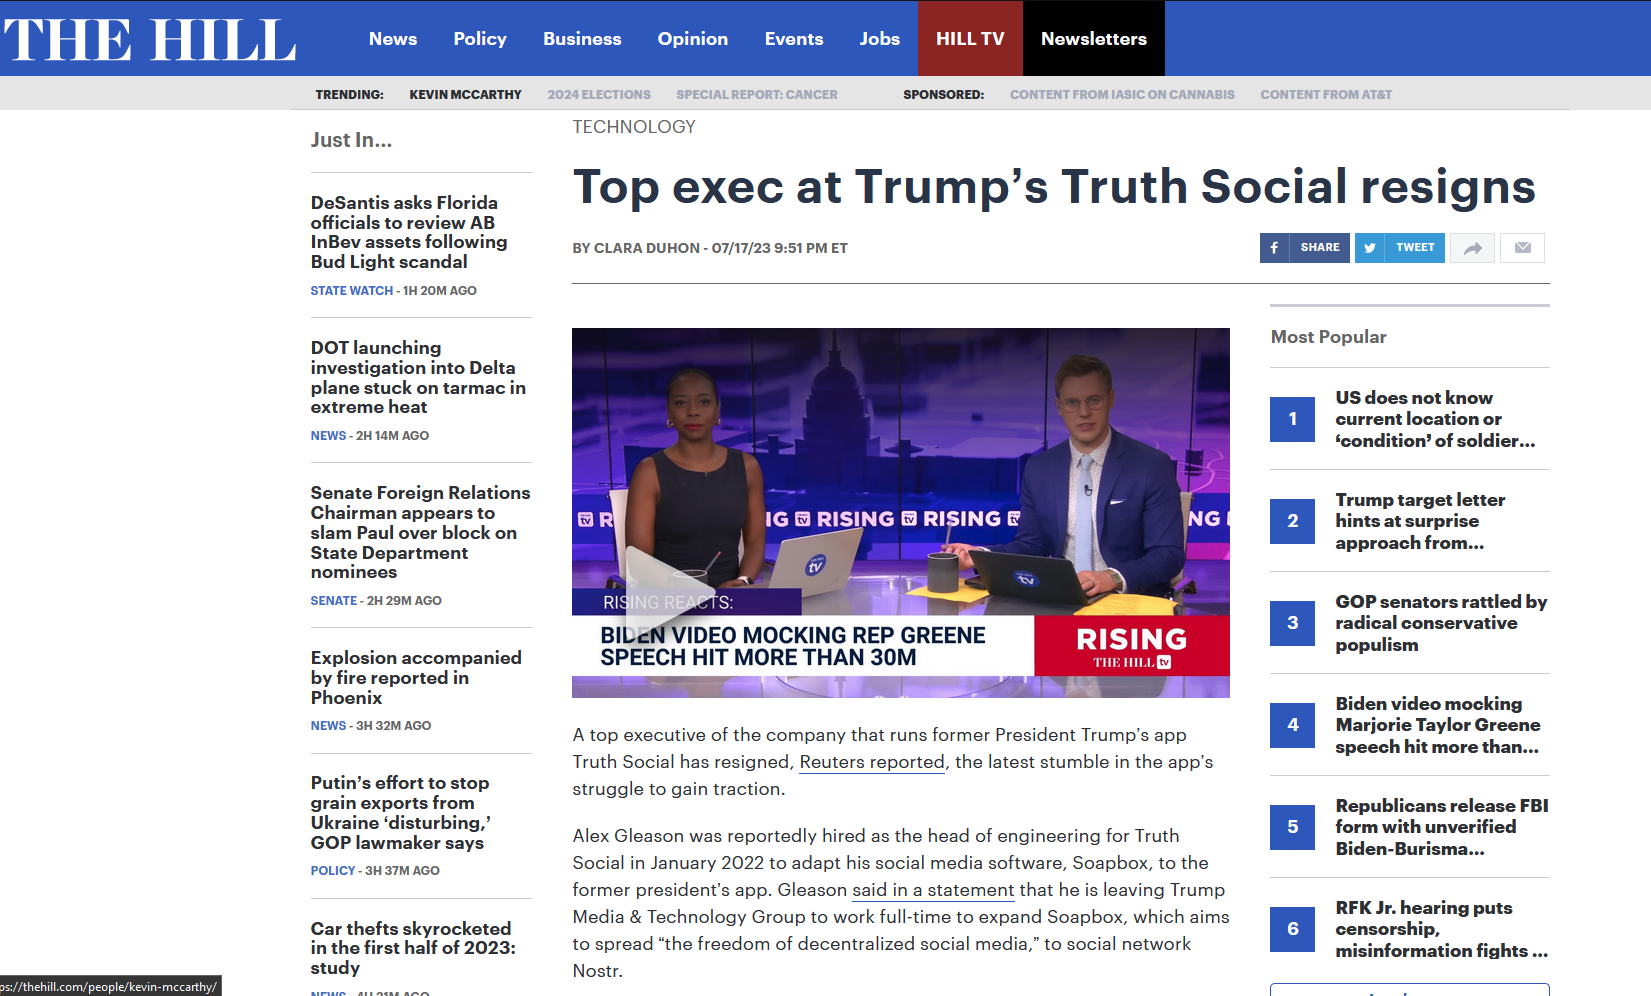Read Putin grain exports story
This screenshot has width=1651, height=996.
point(400,813)
